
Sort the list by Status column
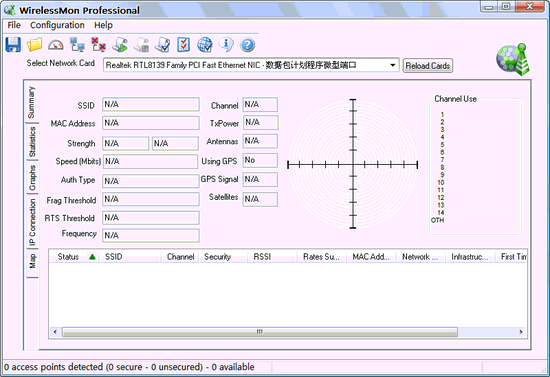point(74,257)
